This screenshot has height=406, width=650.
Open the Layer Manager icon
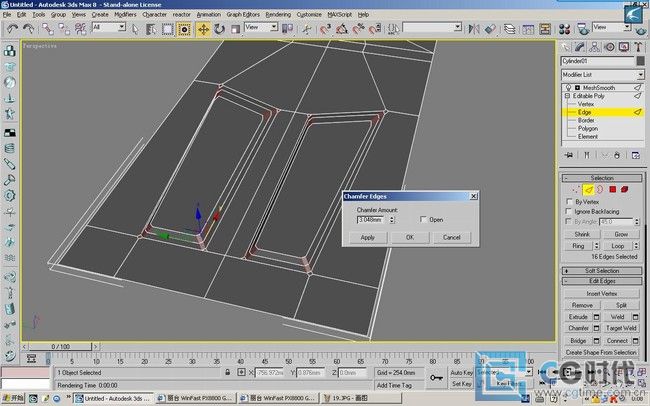tap(509, 29)
